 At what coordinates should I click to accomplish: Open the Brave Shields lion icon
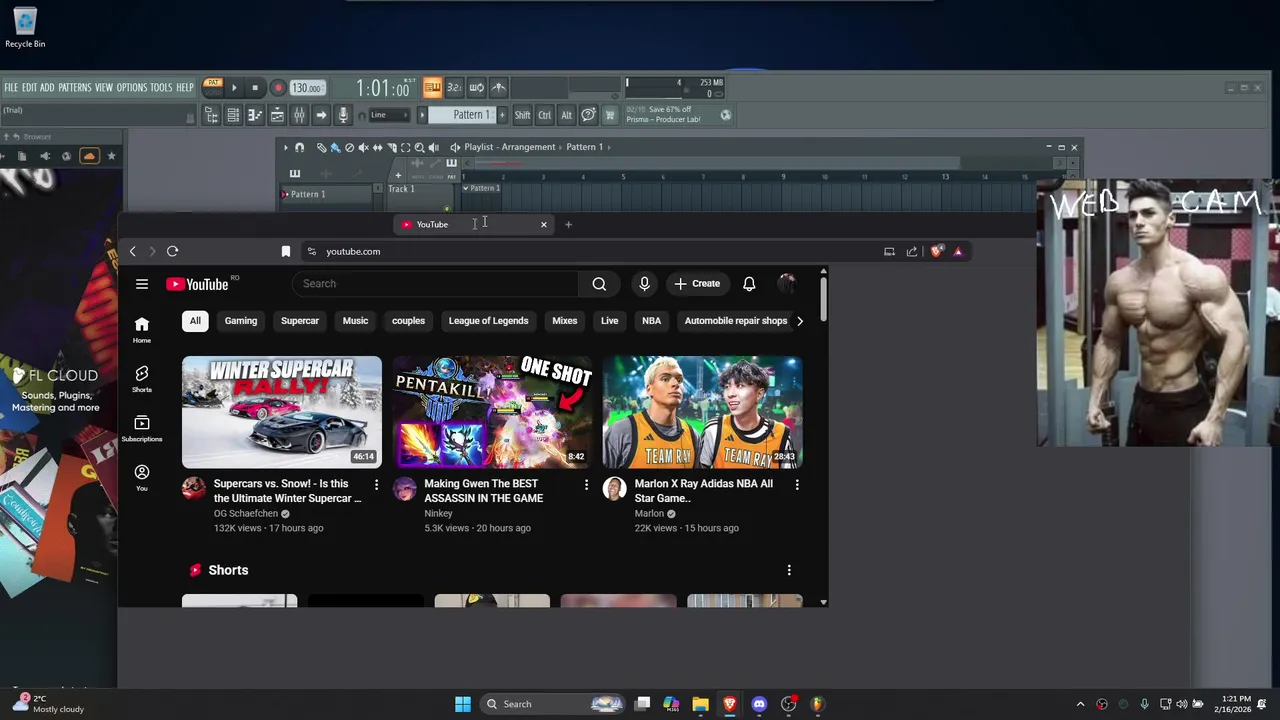pos(936,252)
